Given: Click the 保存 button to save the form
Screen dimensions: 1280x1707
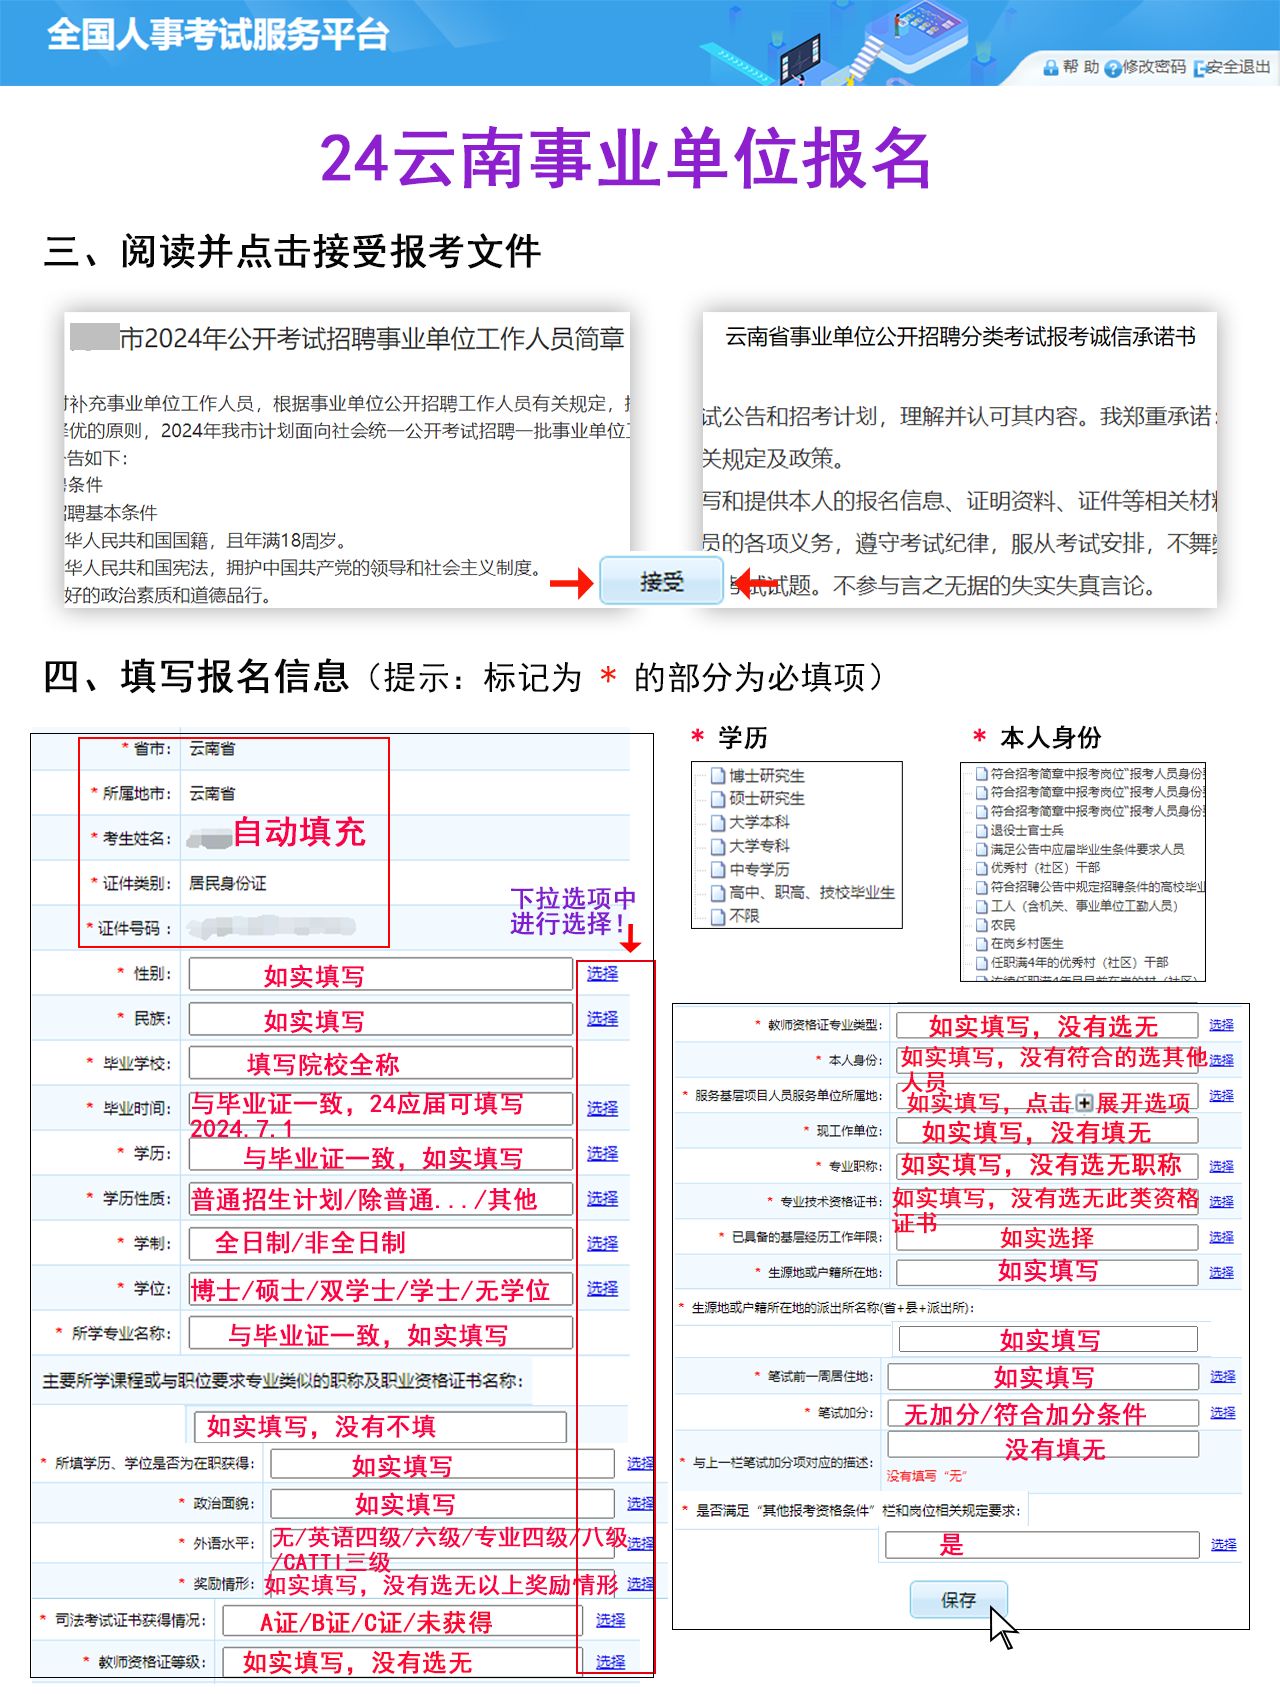Looking at the screenshot, I should point(958,1600).
